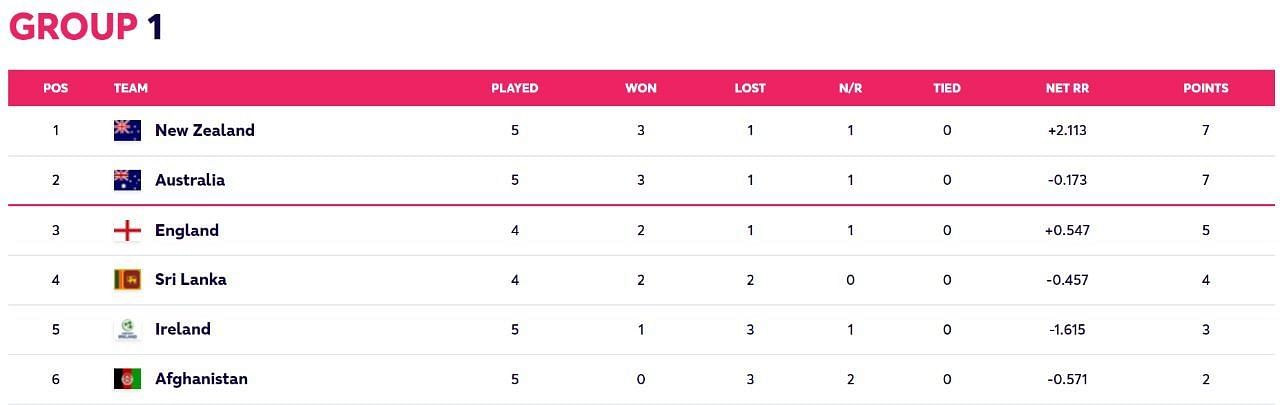Click the WON column header

(x=641, y=88)
